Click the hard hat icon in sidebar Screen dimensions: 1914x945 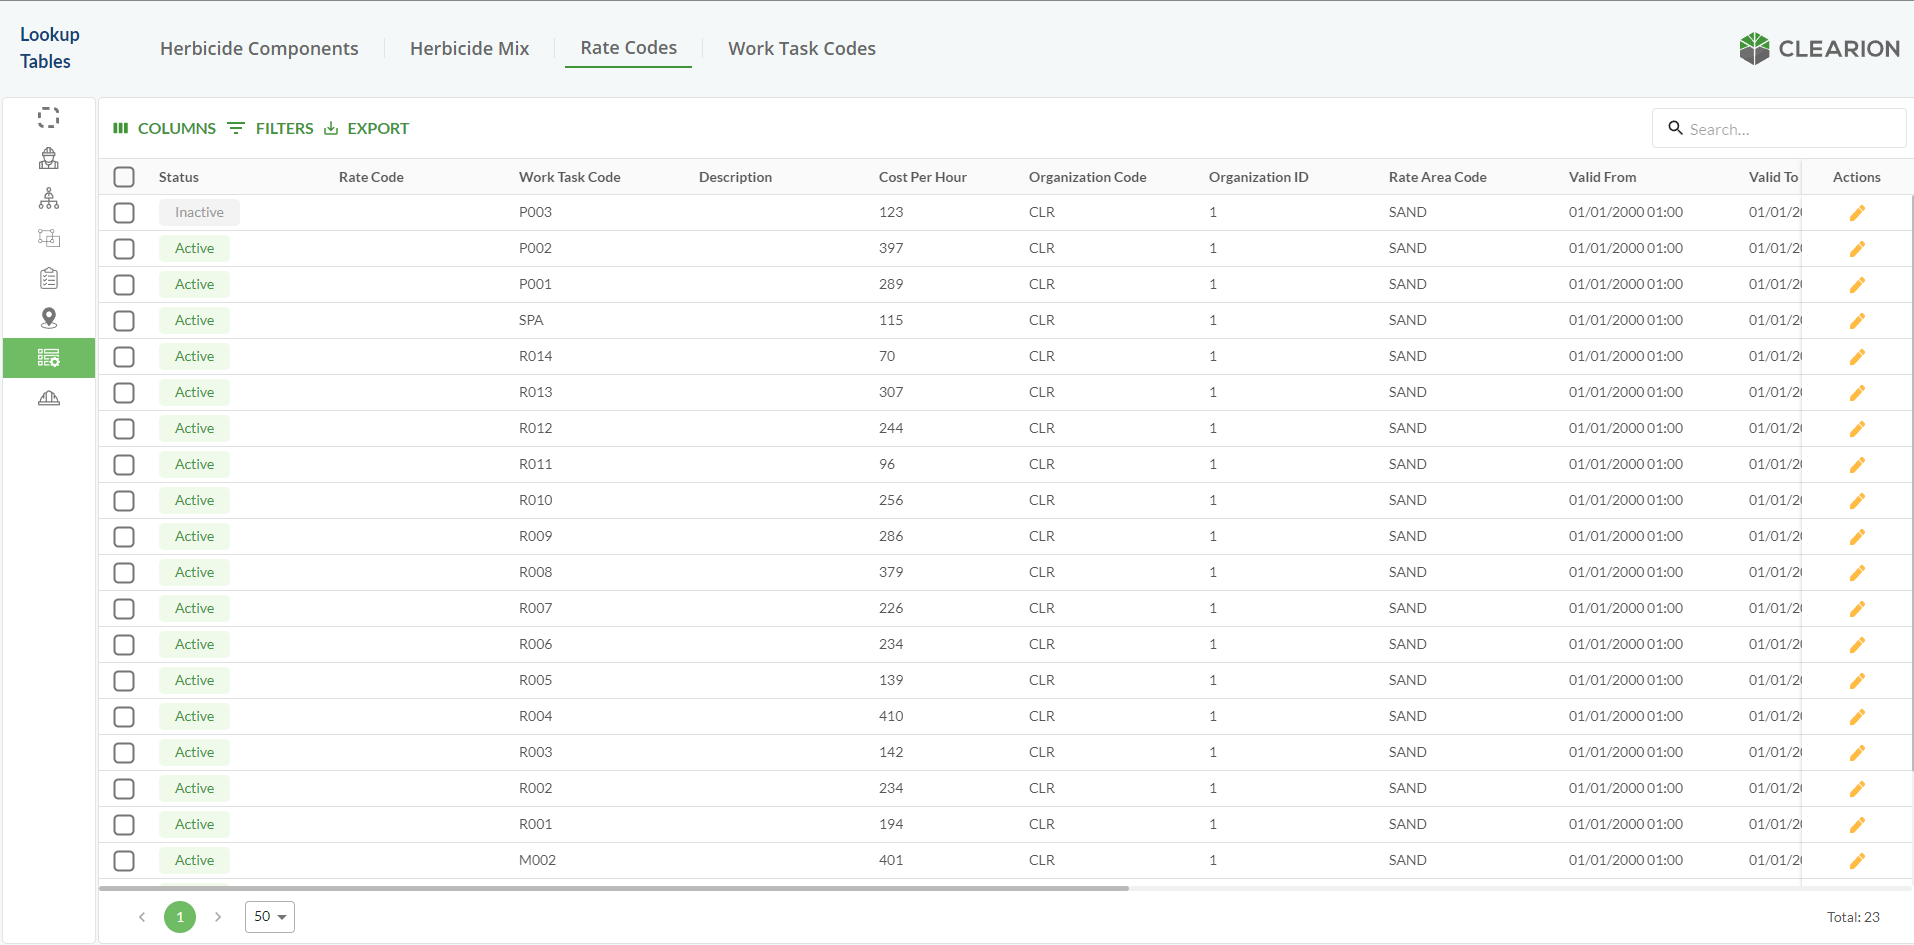click(x=48, y=398)
